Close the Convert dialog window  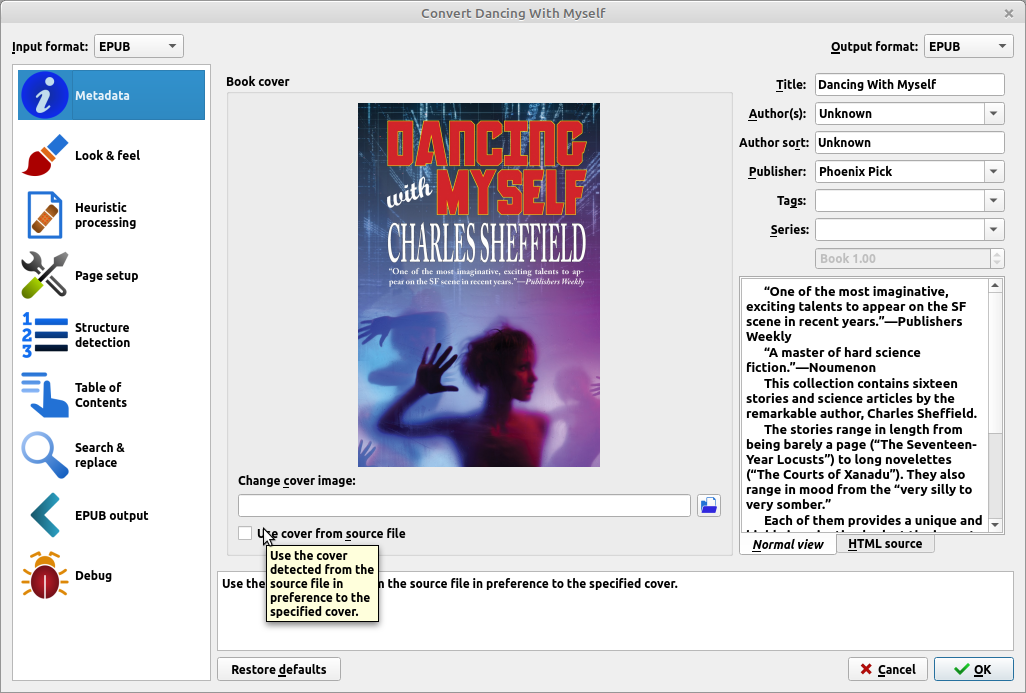[1008, 13]
